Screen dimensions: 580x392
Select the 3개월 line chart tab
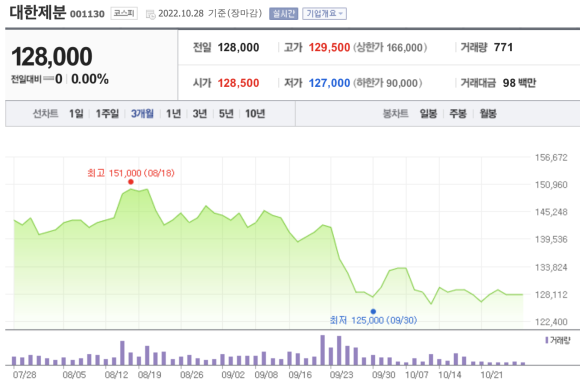point(142,114)
